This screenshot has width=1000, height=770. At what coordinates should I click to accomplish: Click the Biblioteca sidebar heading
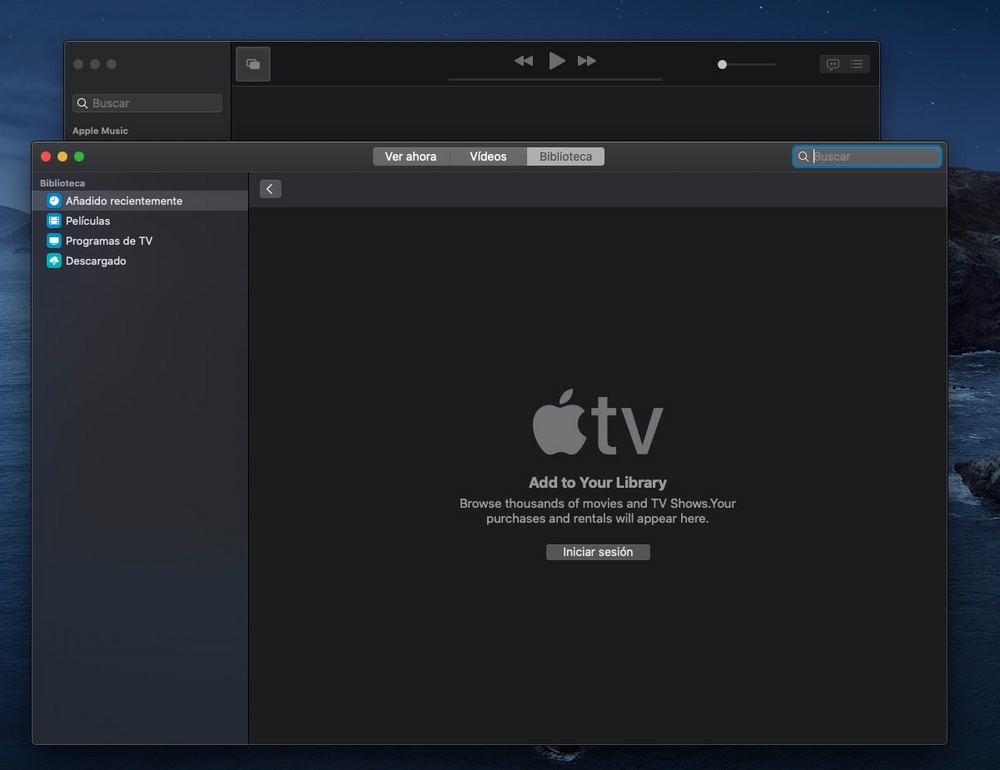(x=62, y=182)
